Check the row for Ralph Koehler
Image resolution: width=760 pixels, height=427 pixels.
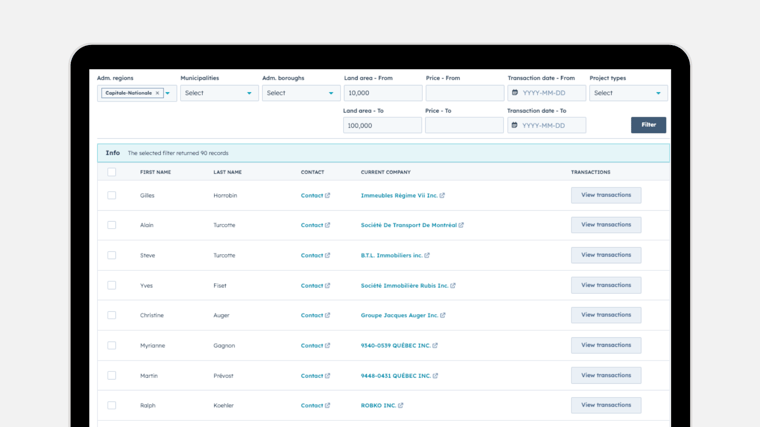[111, 405]
